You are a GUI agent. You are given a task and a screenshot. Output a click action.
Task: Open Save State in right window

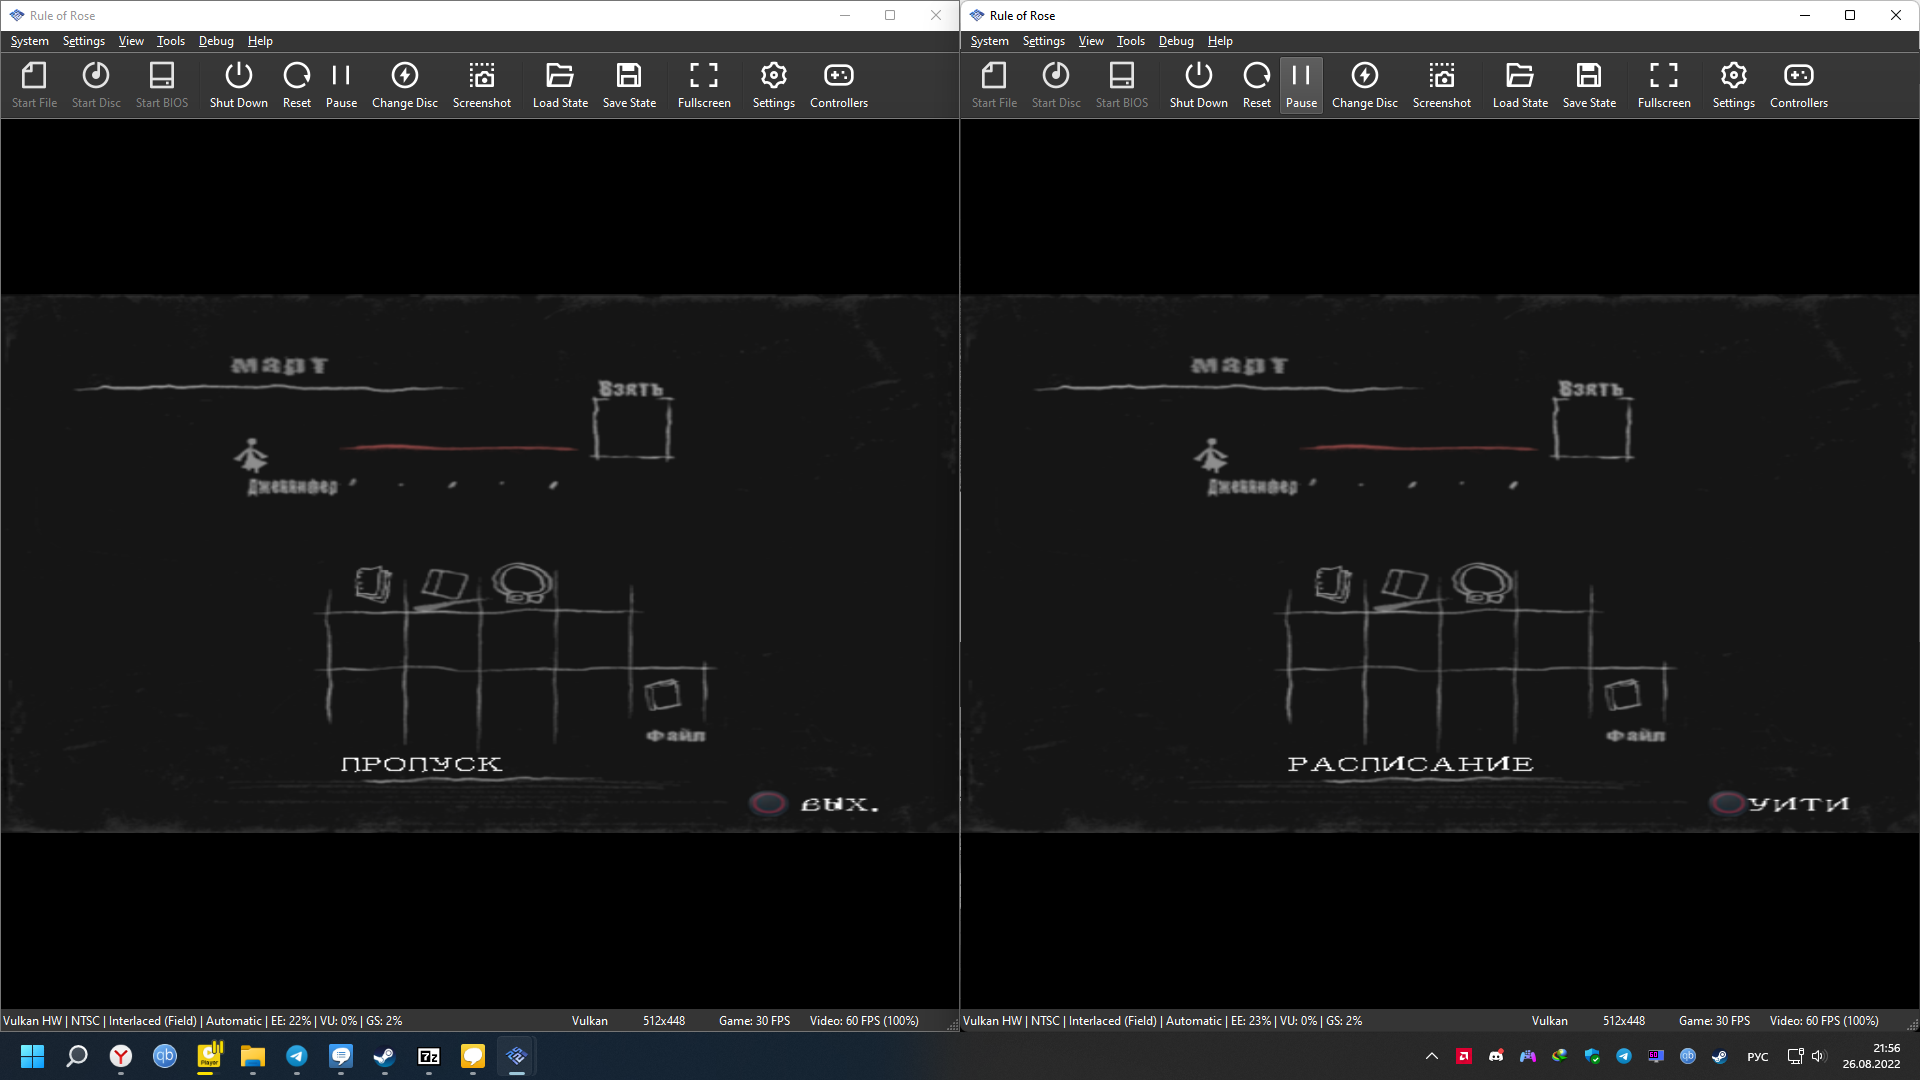1589,85
